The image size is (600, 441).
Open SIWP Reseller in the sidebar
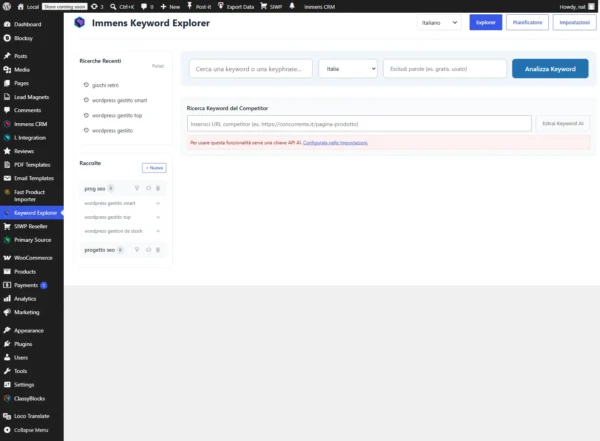(32, 226)
